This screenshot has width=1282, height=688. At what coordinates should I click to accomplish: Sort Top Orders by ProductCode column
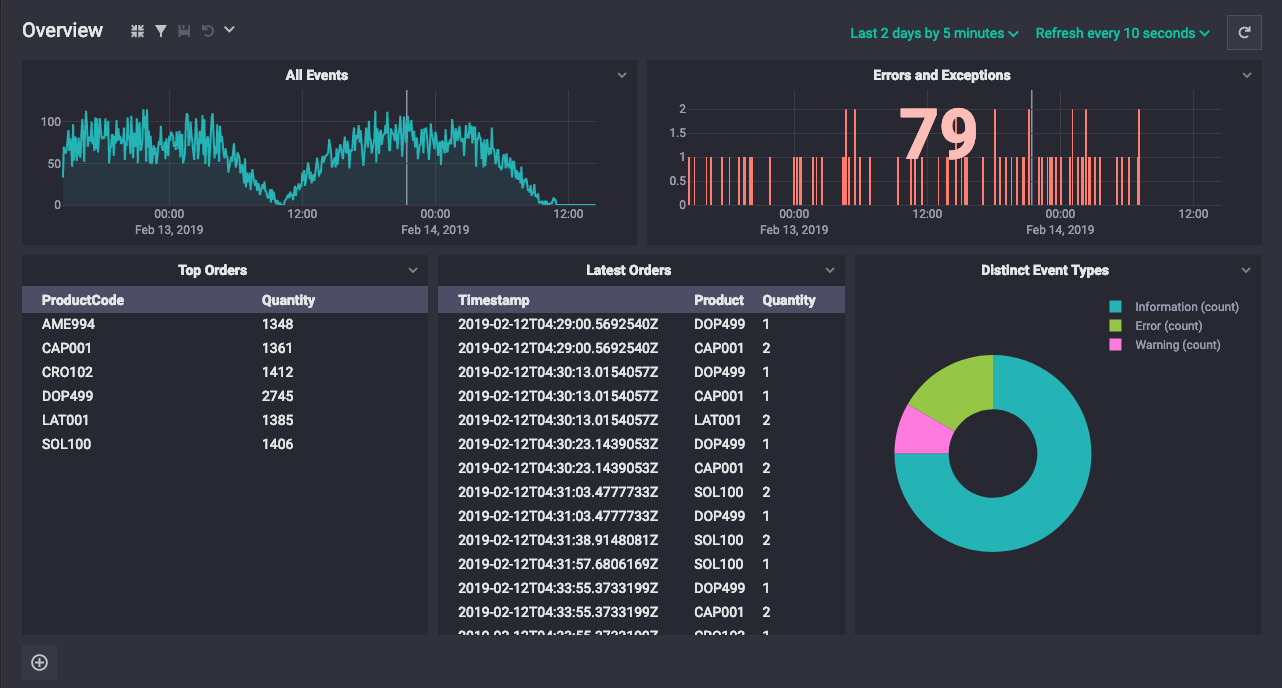(x=83, y=300)
